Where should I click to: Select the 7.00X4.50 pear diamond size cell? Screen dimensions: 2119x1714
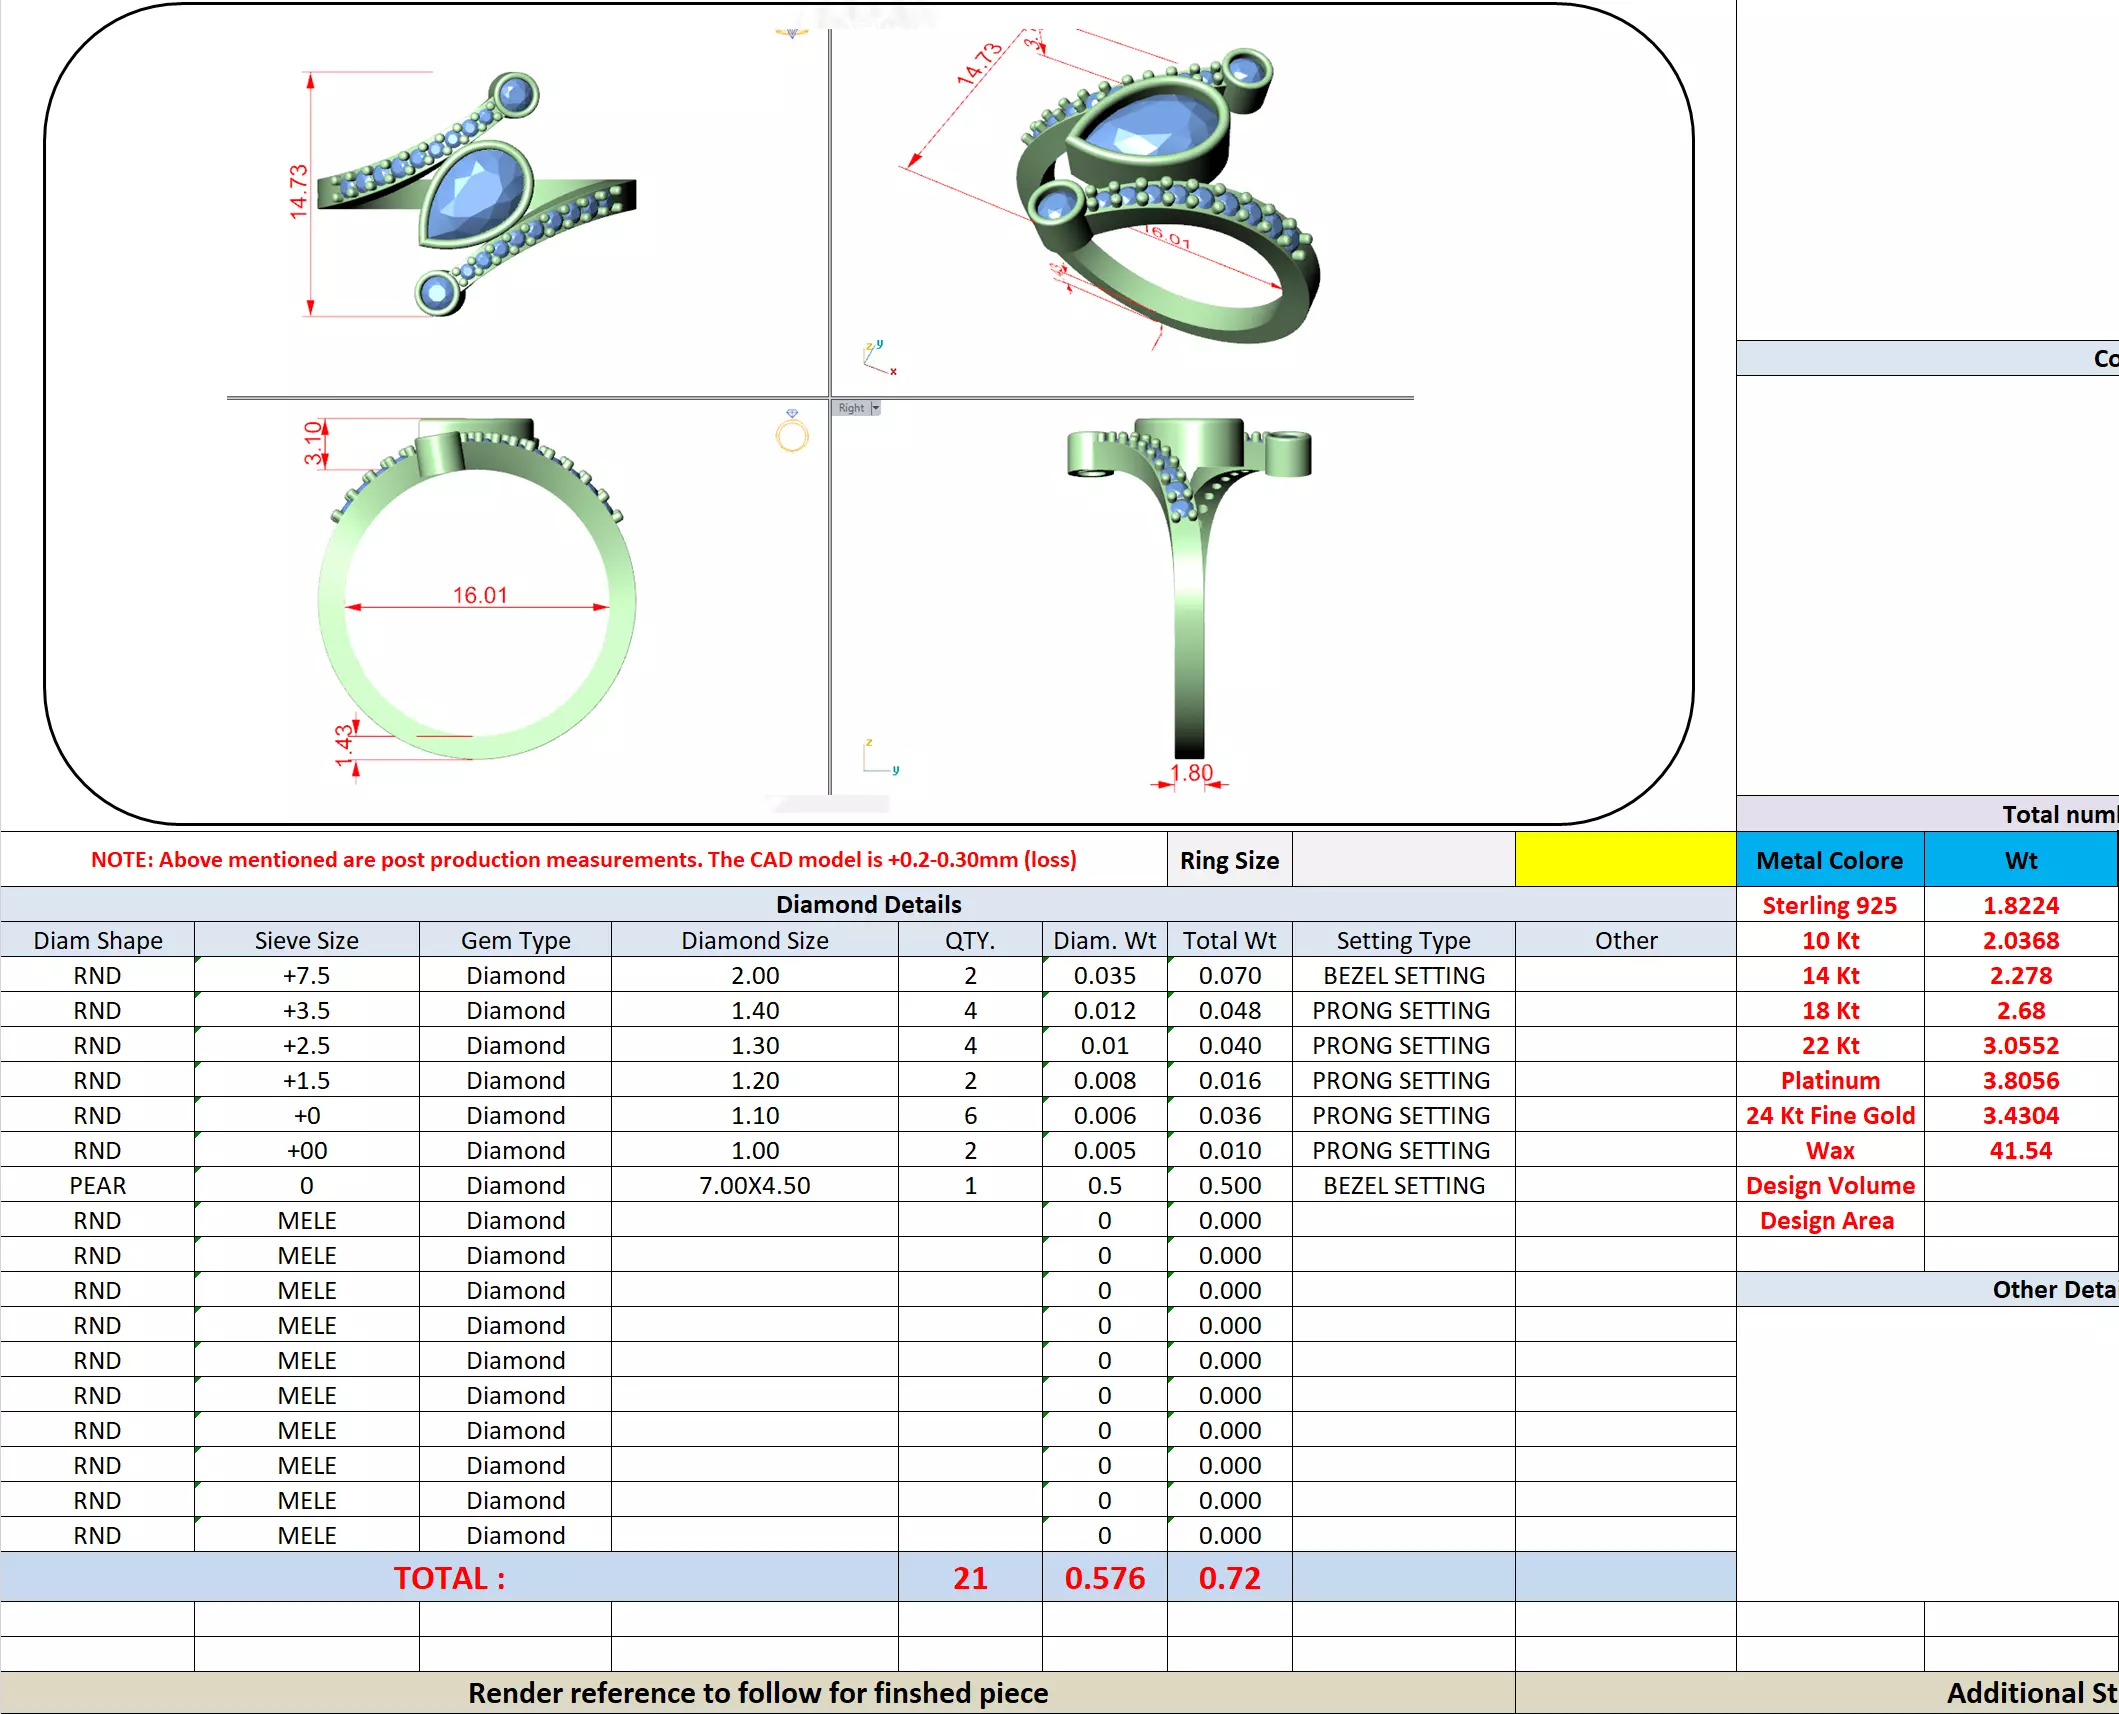[754, 1185]
